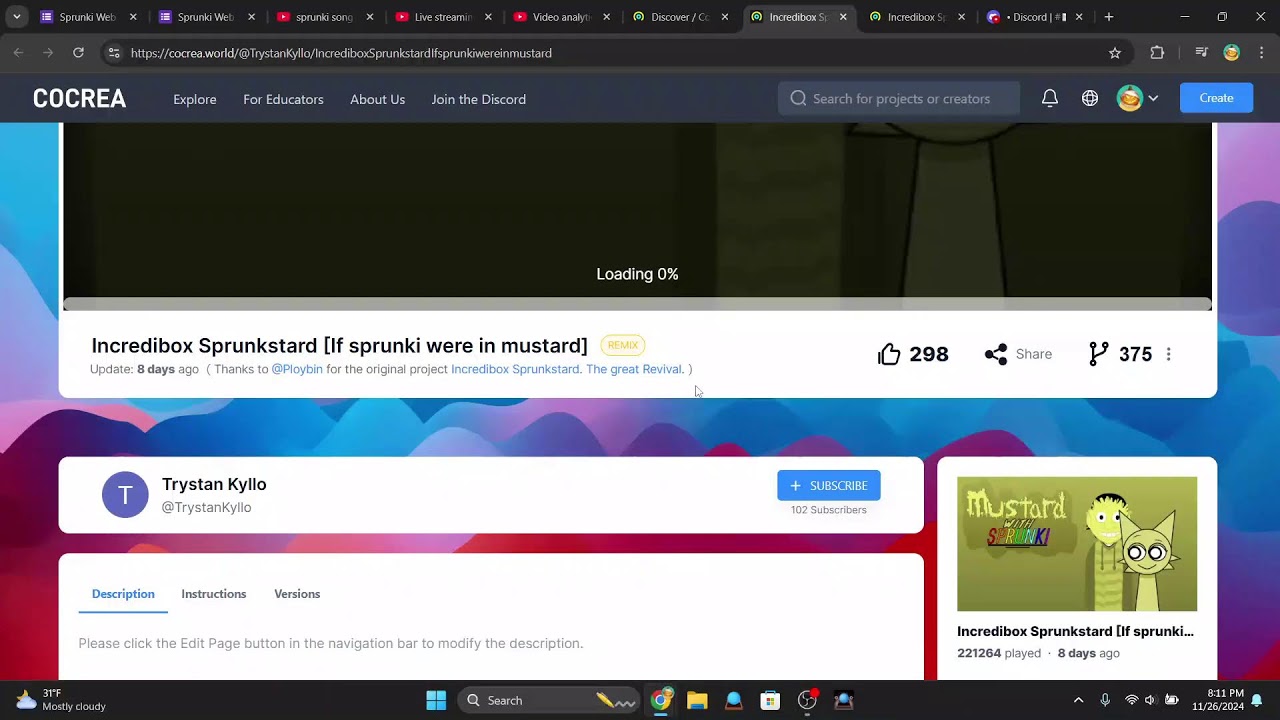Open File Explorer from the taskbar

[x=697, y=700]
